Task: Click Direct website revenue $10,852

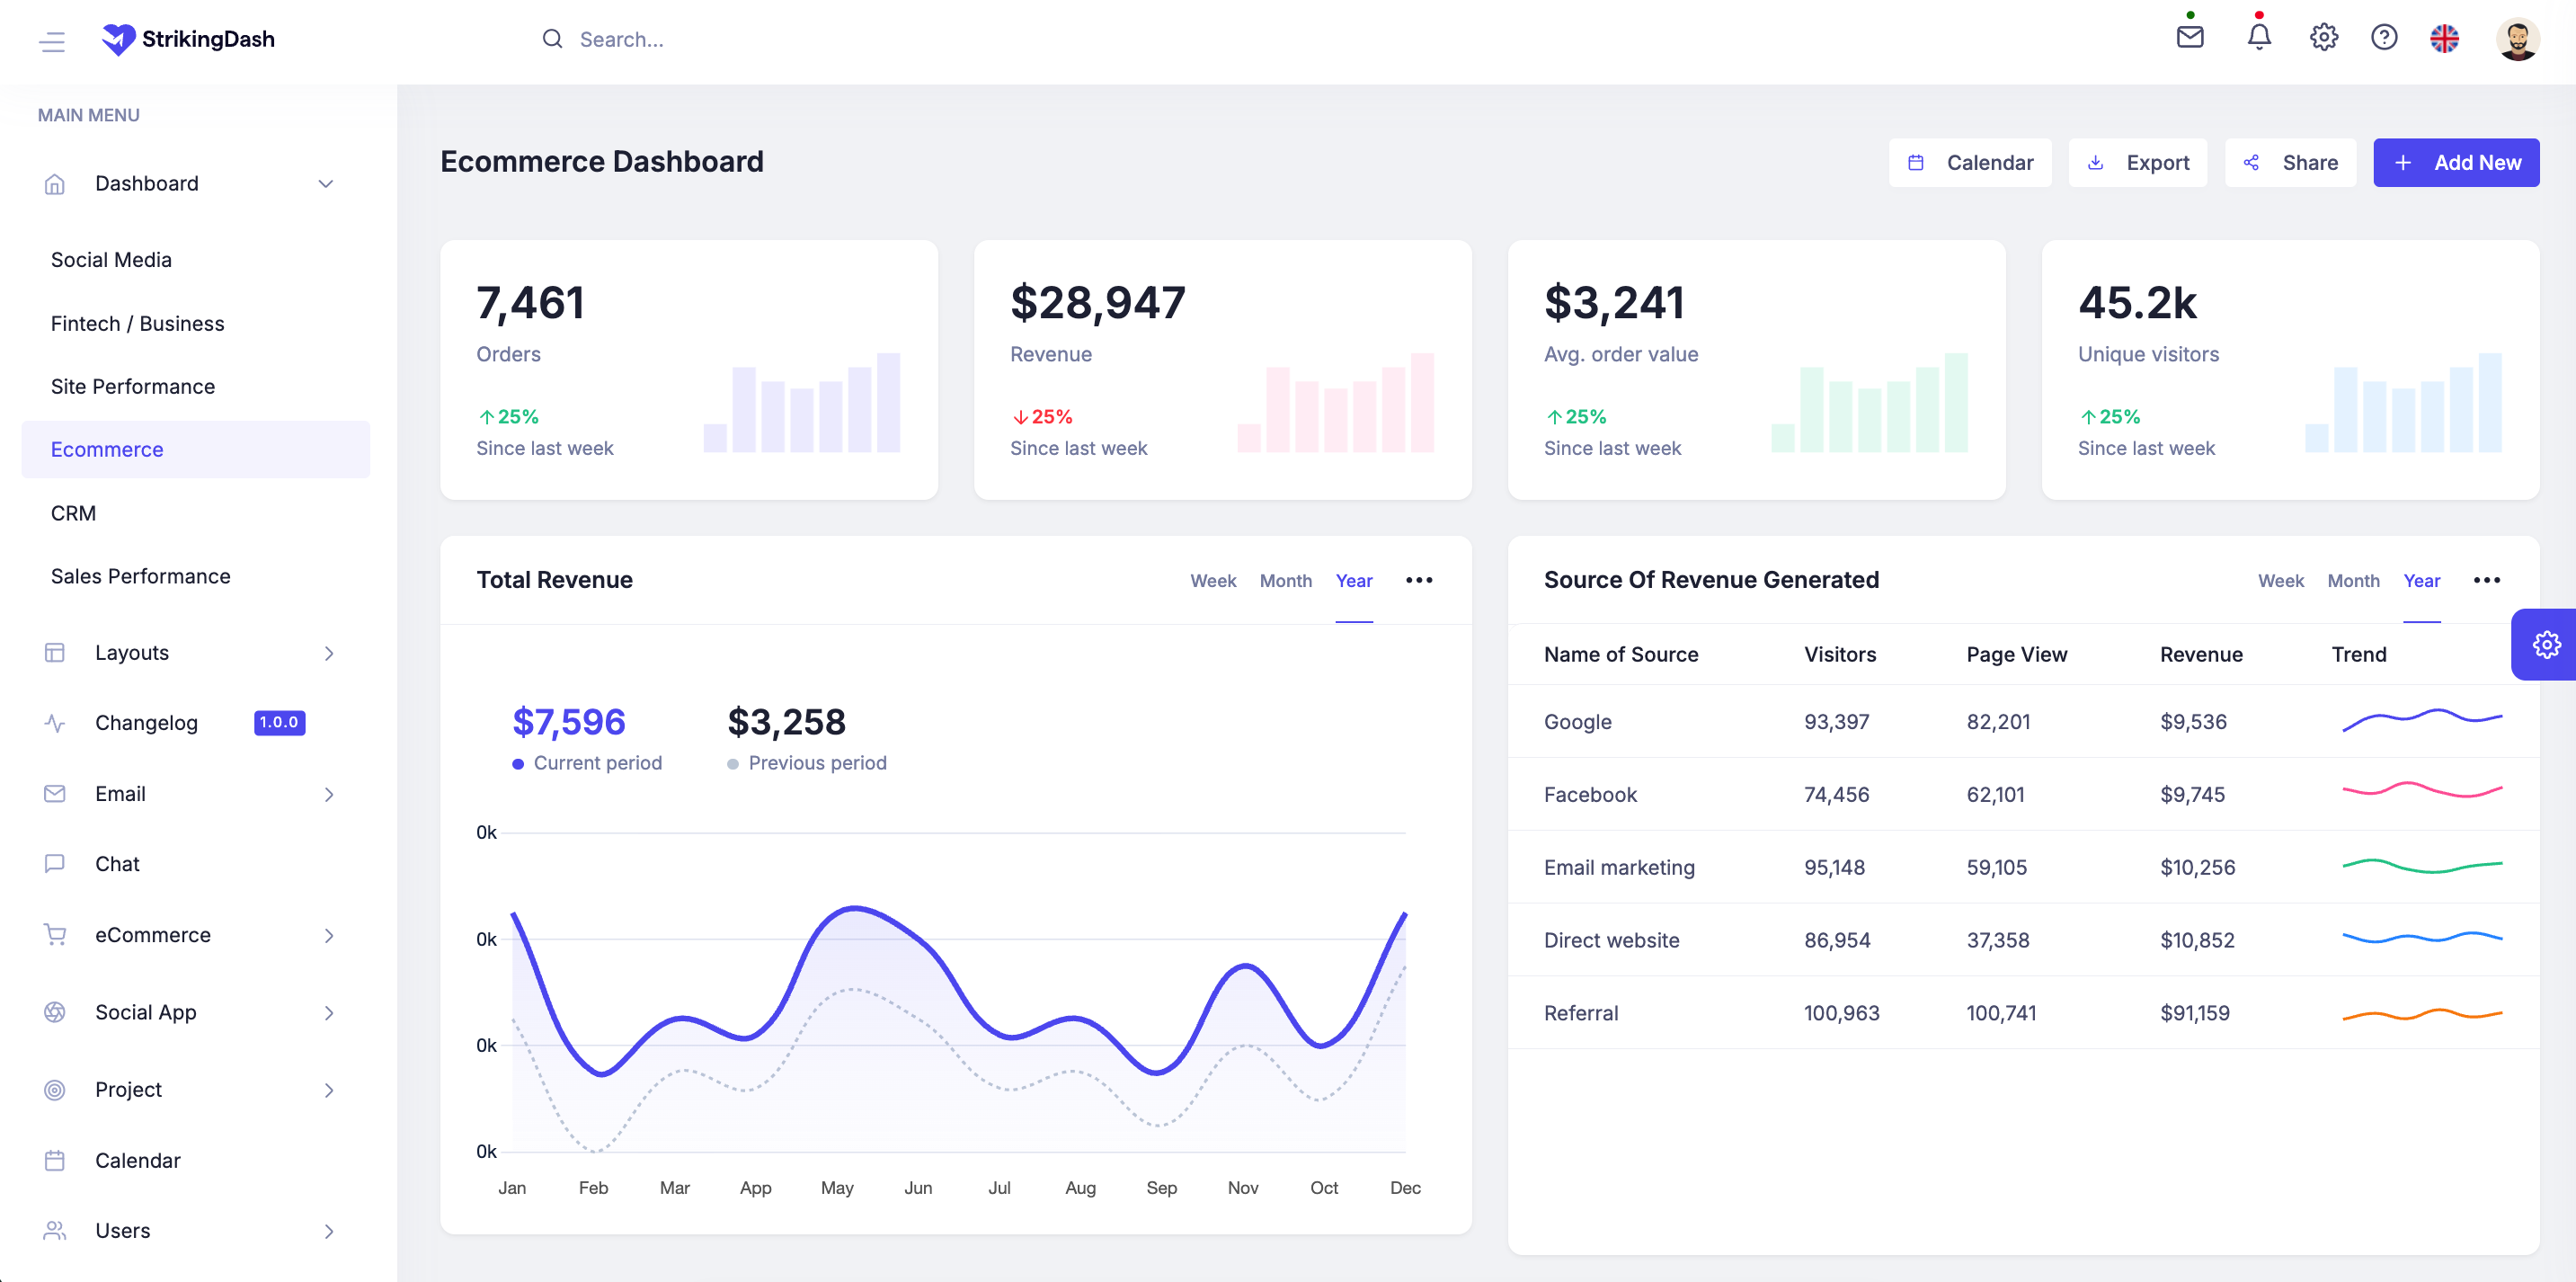Action: pos(2197,940)
